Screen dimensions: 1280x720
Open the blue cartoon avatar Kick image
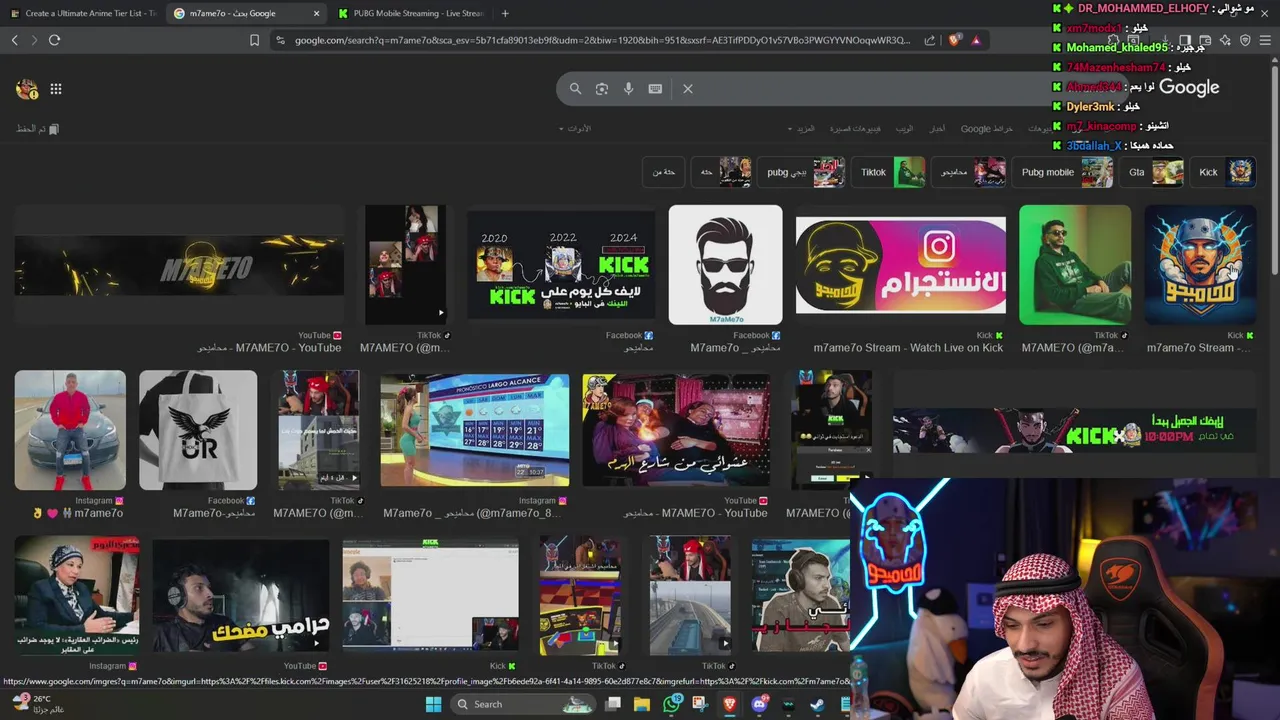[1200, 265]
